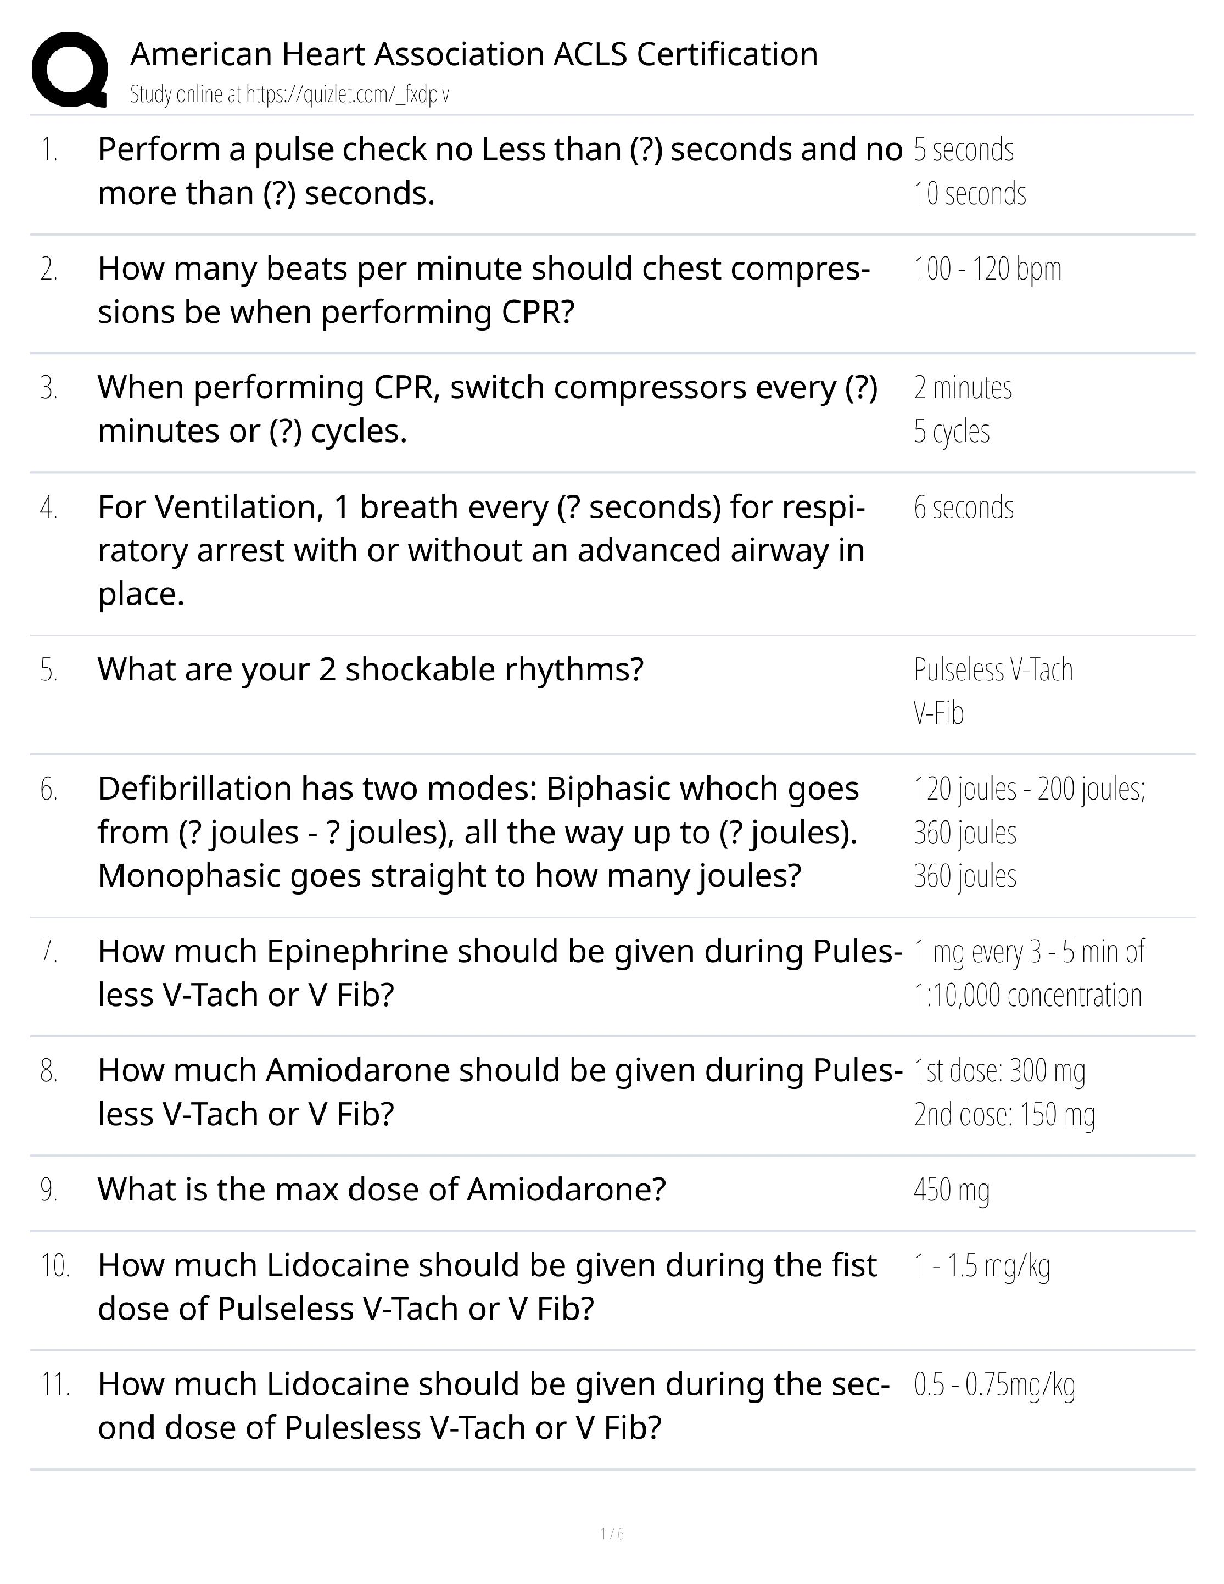The height and width of the screenshot is (1584, 1224).
Task: Select the Epinephrine dosage question
Action: 499,973
